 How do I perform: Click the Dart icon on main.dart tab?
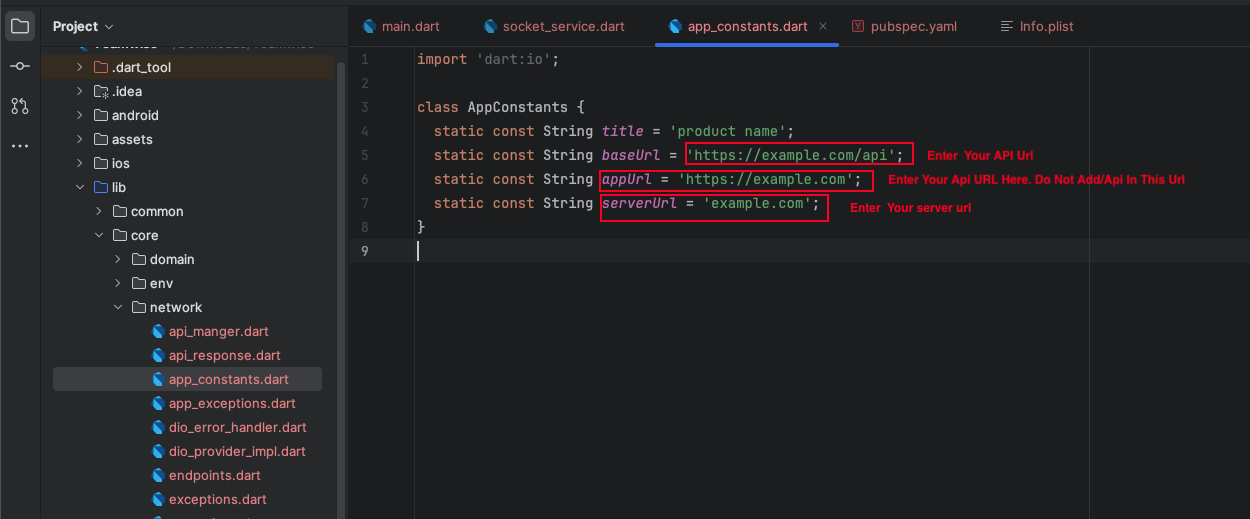370,26
